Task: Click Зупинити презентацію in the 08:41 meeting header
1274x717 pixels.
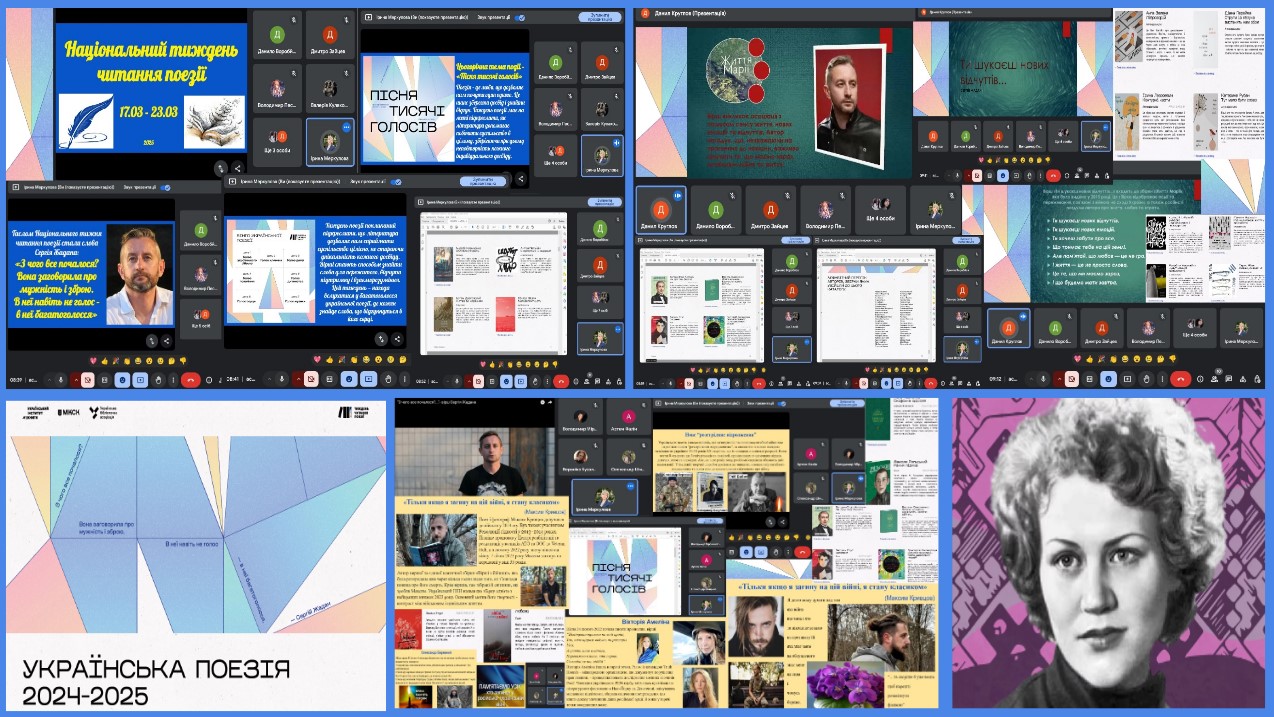Action: pos(483,181)
